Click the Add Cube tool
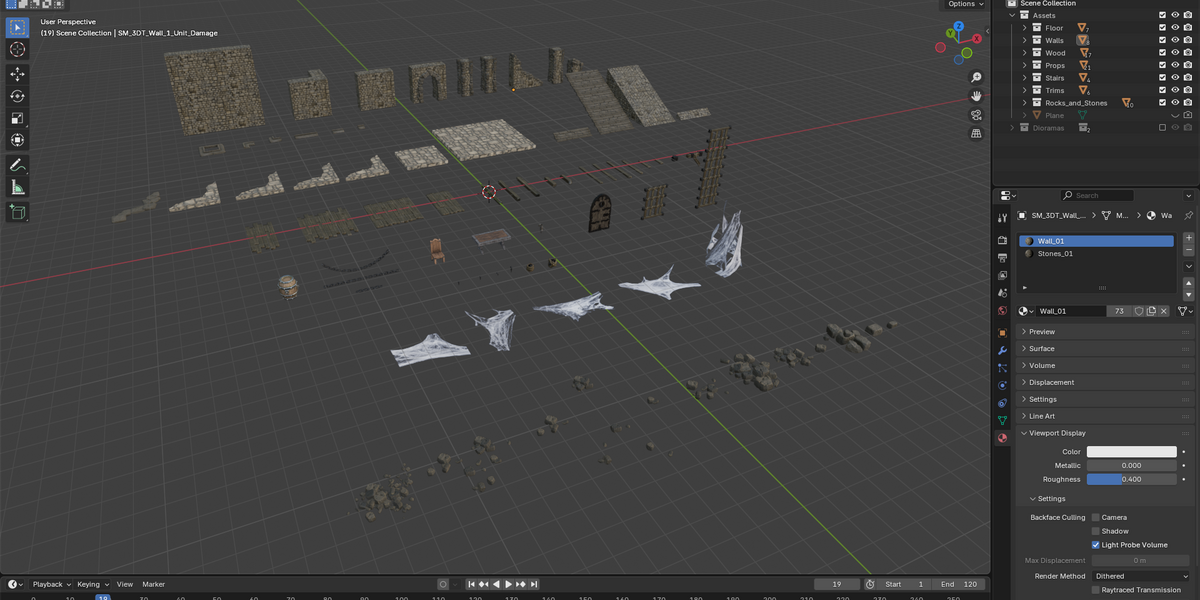Screen dimensions: 1200x600 tap(18, 211)
